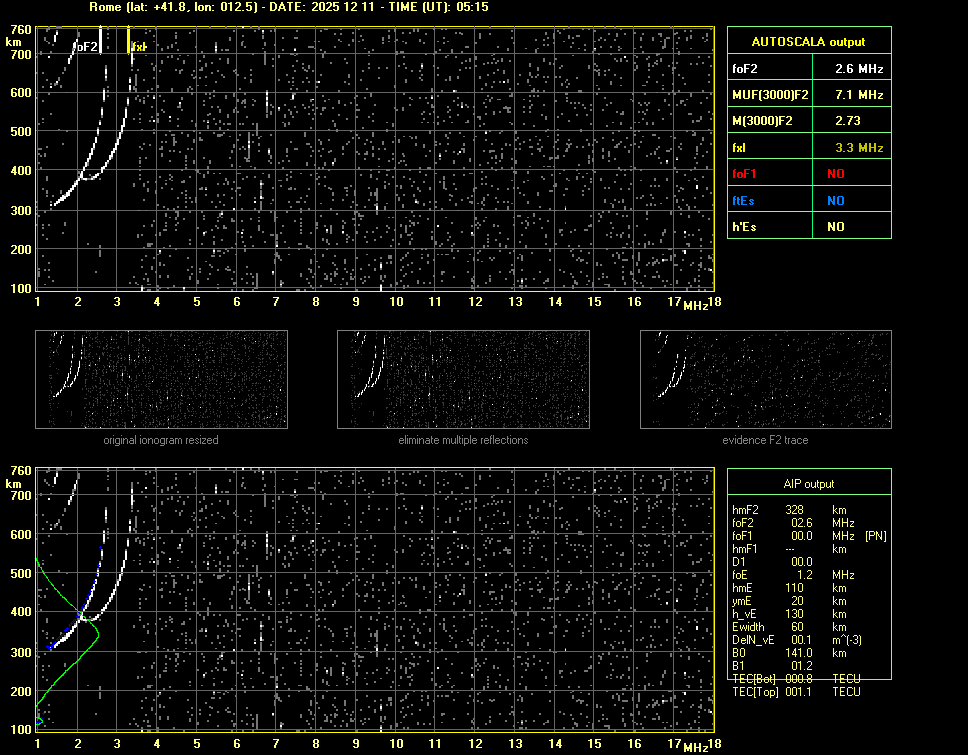Image resolution: width=968 pixels, height=755 pixels.
Task: Click the yellow fxI marker on top ionogram
Action: 137,47
